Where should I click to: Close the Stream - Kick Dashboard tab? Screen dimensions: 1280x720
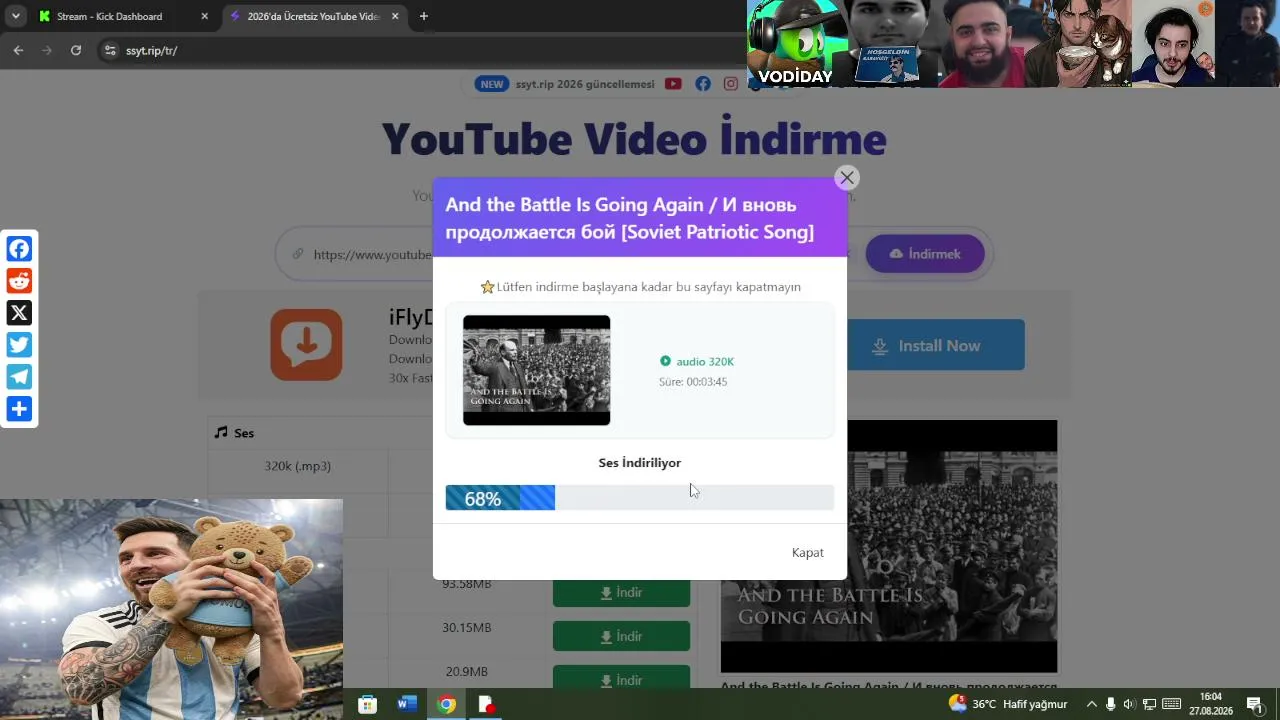tap(205, 16)
